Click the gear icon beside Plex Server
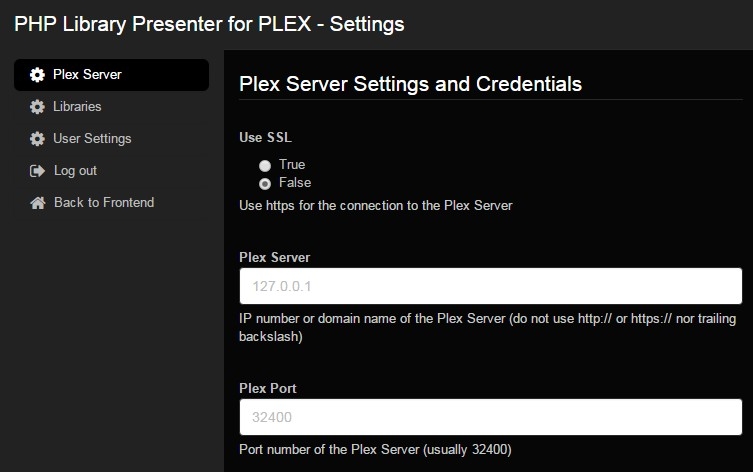This screenshot has width=753, height=472. coord(37,75)
